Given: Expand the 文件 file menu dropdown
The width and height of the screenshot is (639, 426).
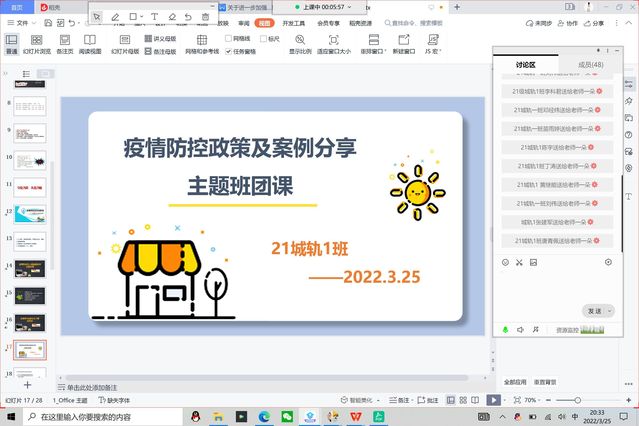Looking at the screenshot, I should point(22,22).
